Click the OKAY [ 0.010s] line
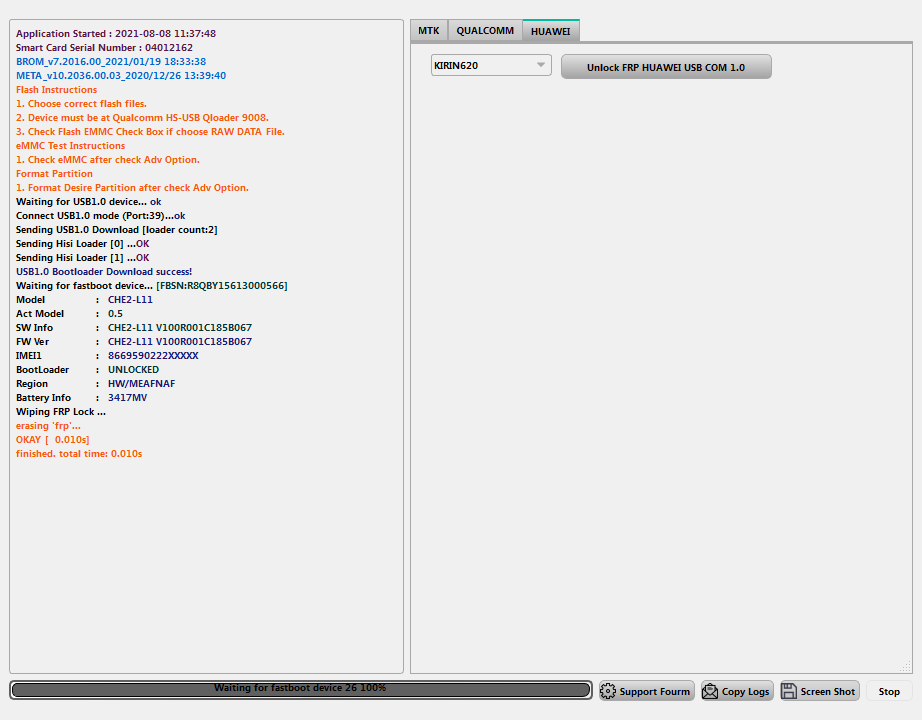This screenshot has width=922, height=720. pos(52,440)
